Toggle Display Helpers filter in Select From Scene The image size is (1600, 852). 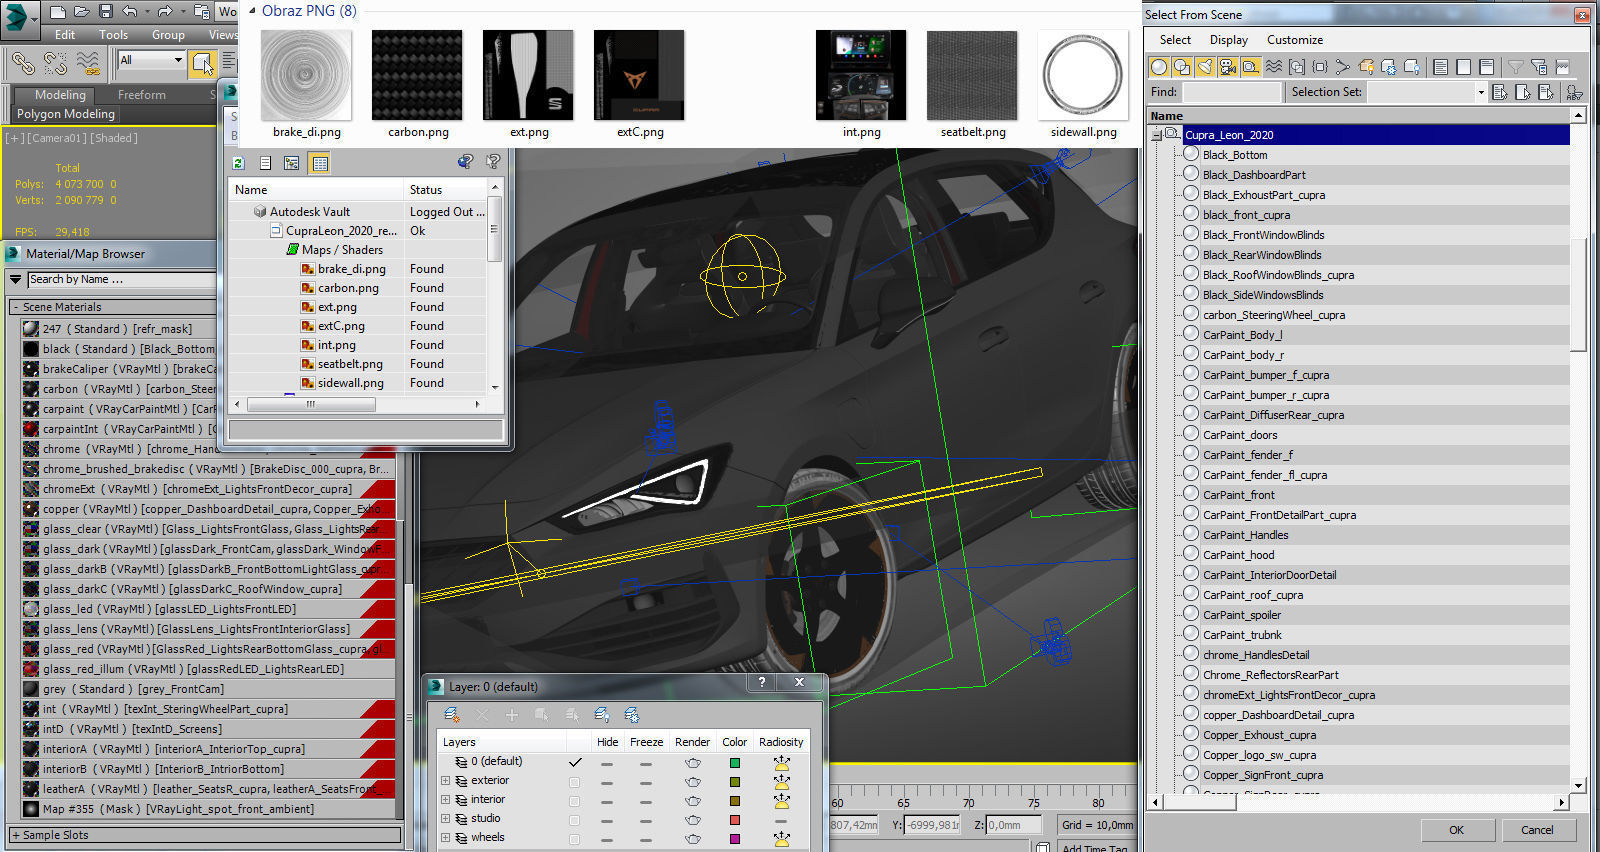pyautogui.click(x=1251, y=67)
